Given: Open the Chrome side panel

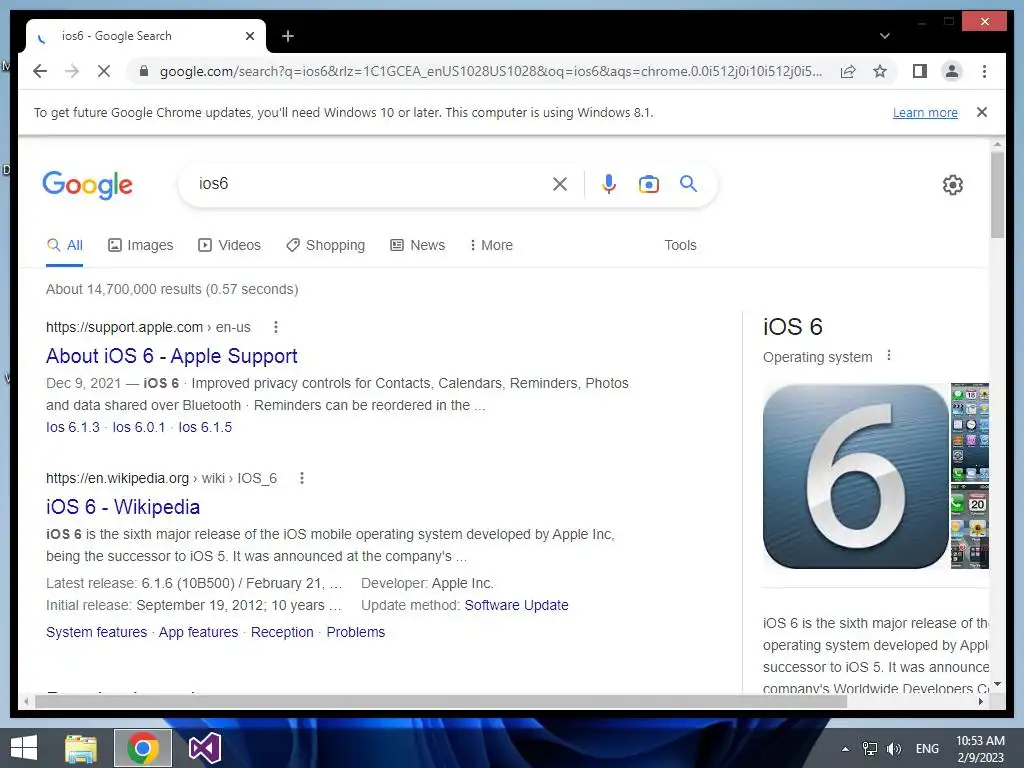Looking at the screenshot, I should click(920, 71).
